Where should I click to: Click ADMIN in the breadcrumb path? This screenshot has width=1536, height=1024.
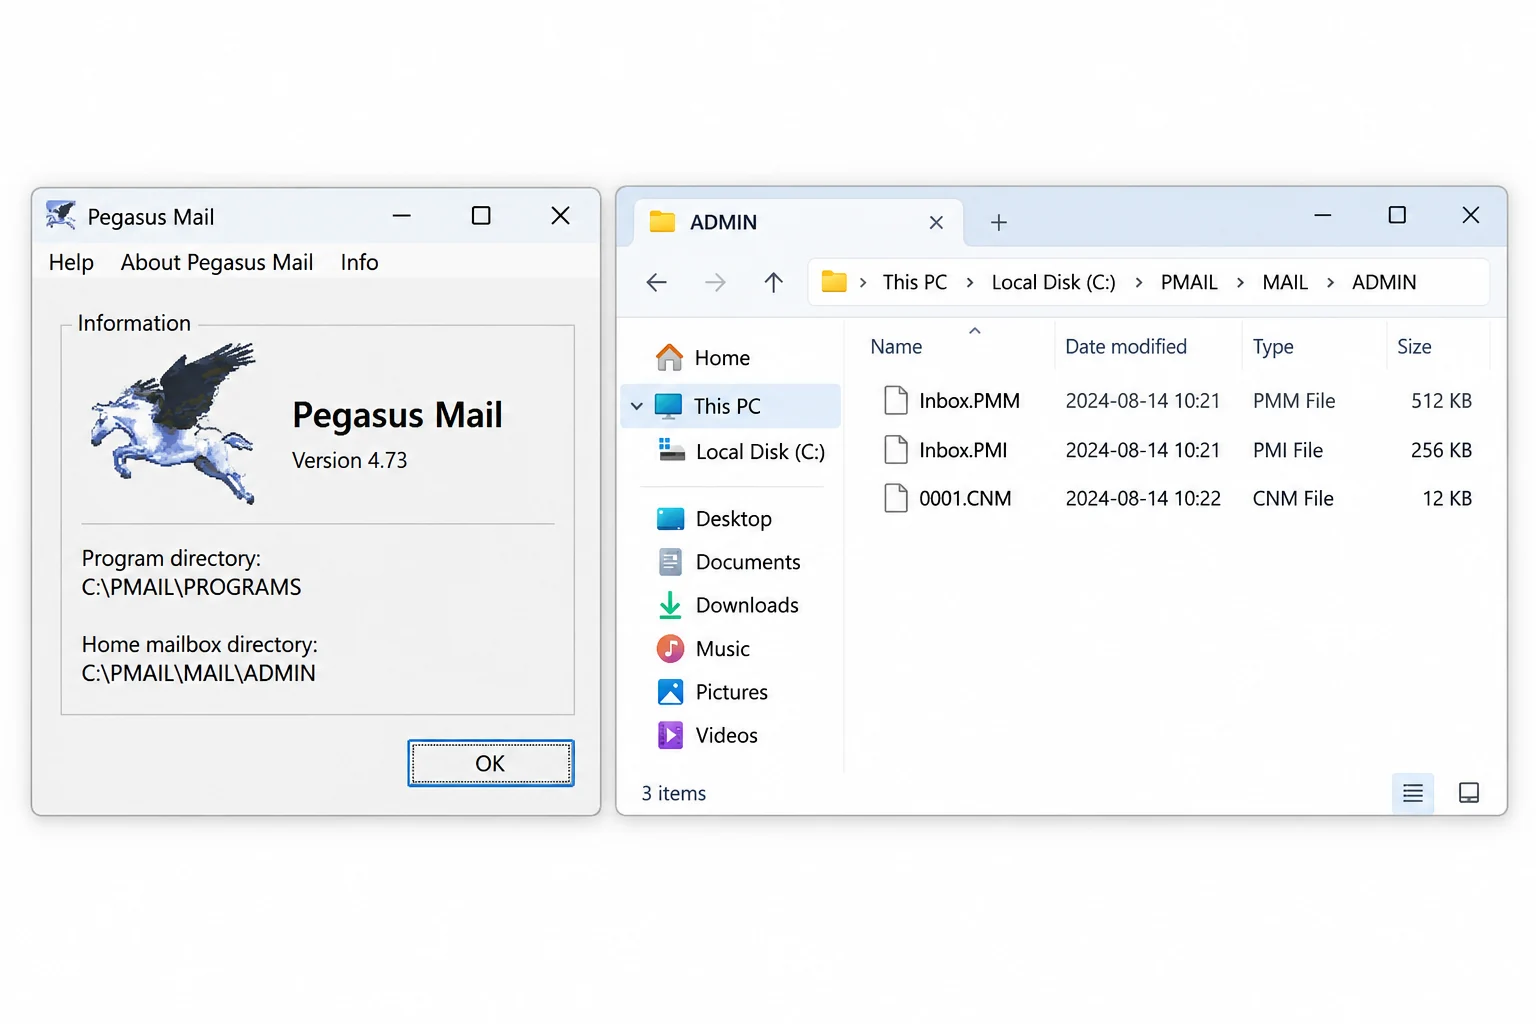click(x=1384, y=282)
